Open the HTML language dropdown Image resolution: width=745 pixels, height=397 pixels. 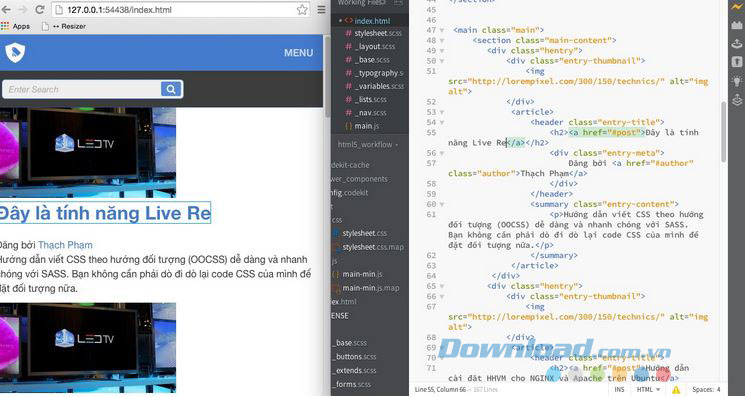point(649,389)
